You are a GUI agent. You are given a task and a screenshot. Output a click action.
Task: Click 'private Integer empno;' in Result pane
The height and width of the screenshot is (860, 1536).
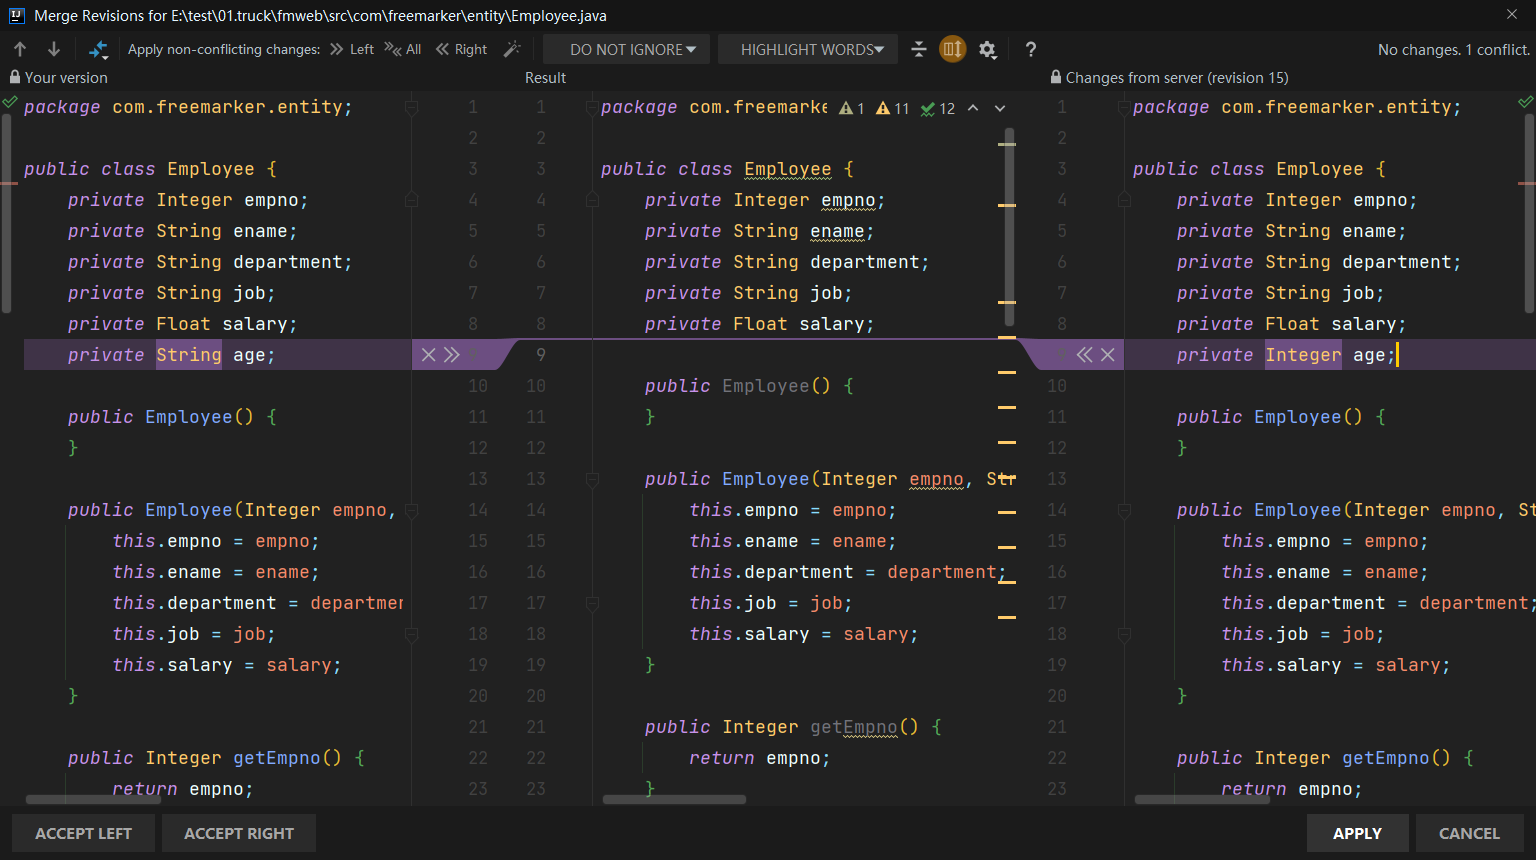[x=765, y=200]
